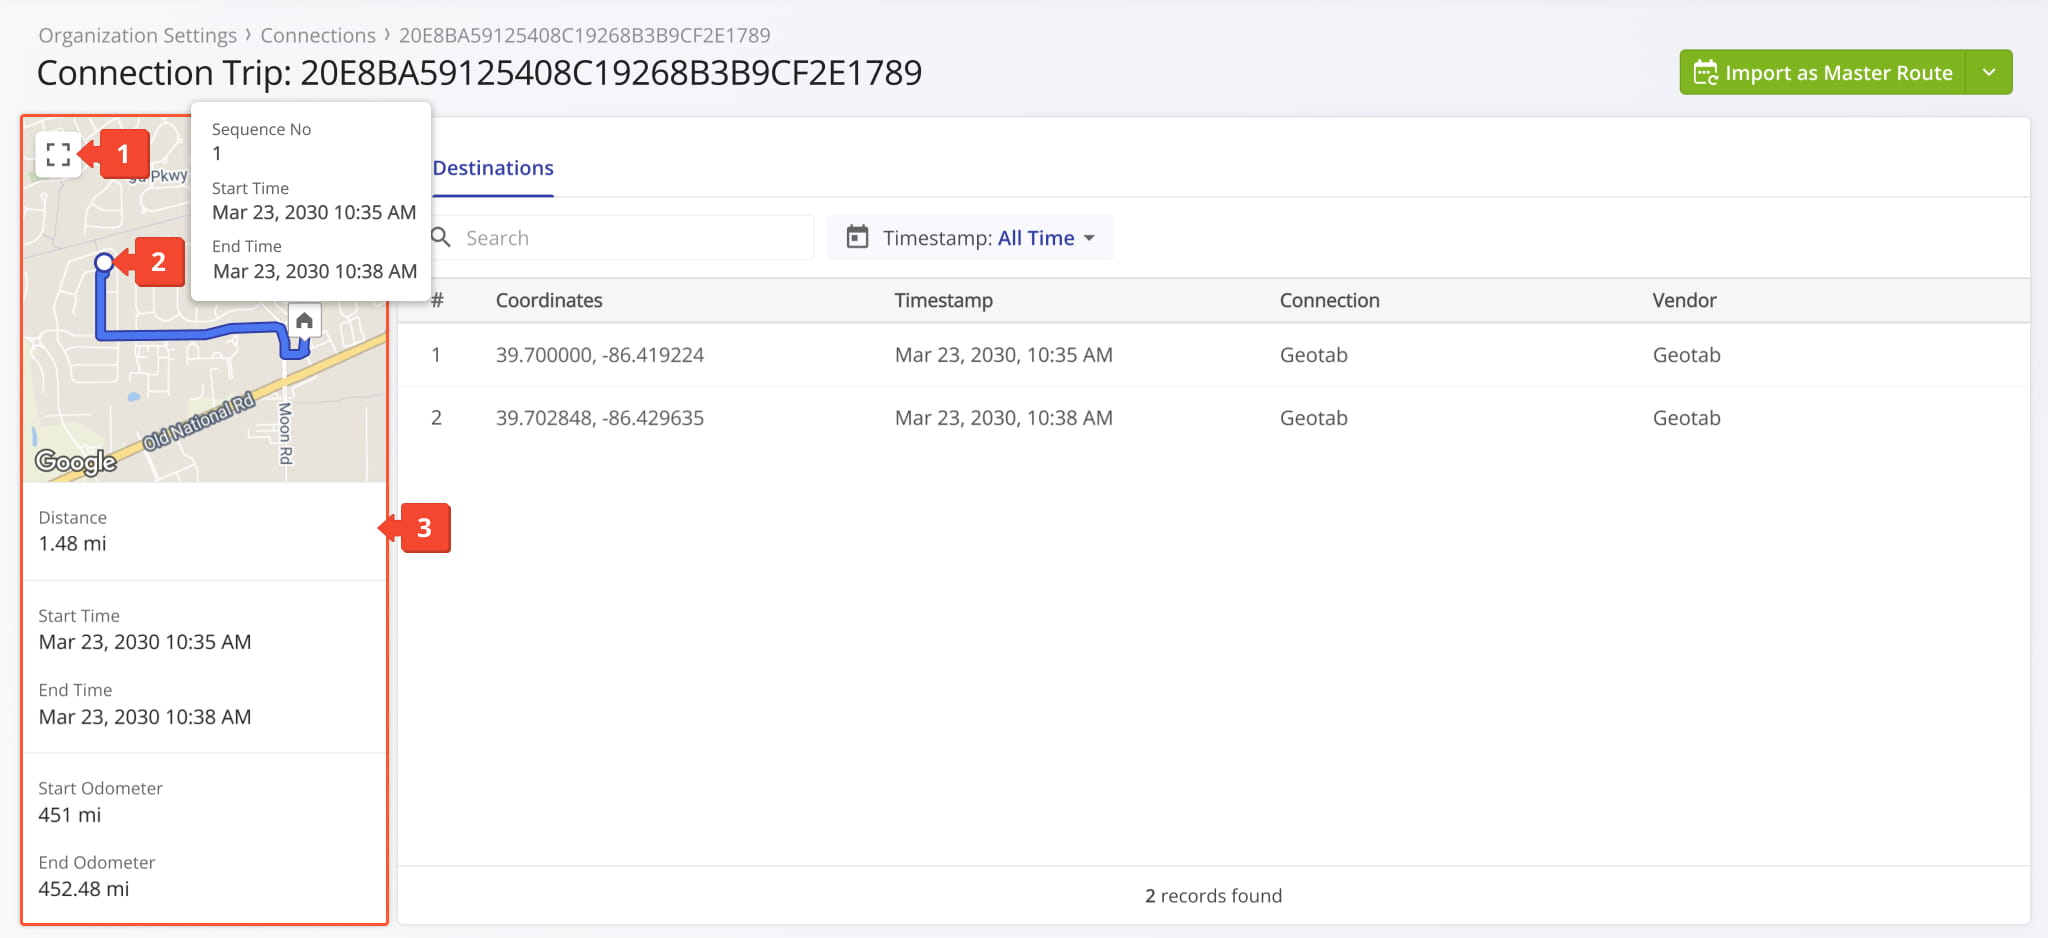
Task: Click the calendar icon in Timestamp filter
Action: click(857, 238)
